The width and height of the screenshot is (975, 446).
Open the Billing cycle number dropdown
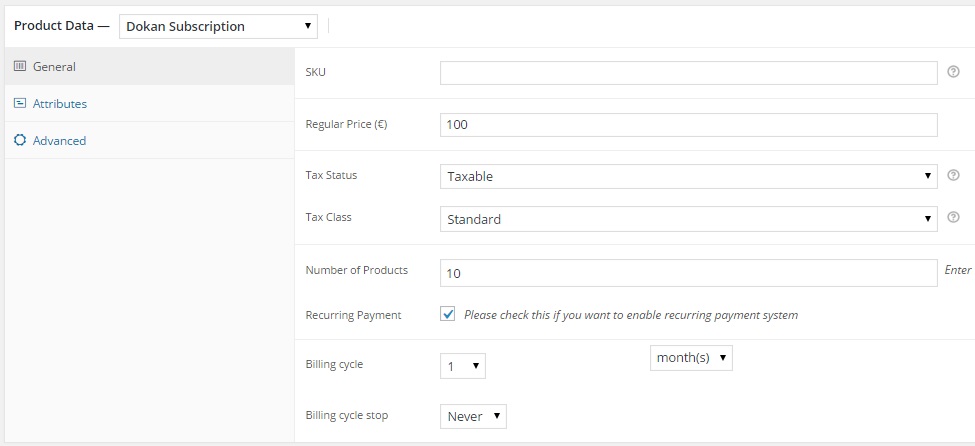463,366
